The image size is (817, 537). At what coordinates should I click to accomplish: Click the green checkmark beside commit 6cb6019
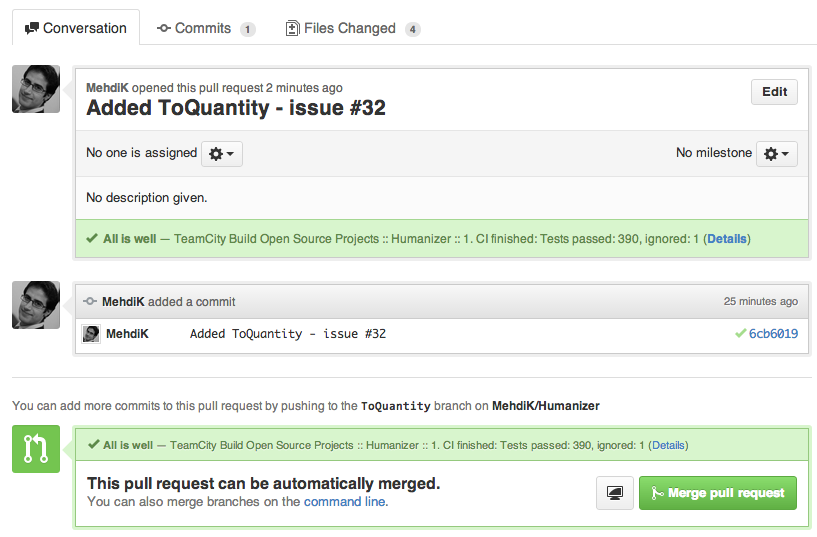click(740, 333)
